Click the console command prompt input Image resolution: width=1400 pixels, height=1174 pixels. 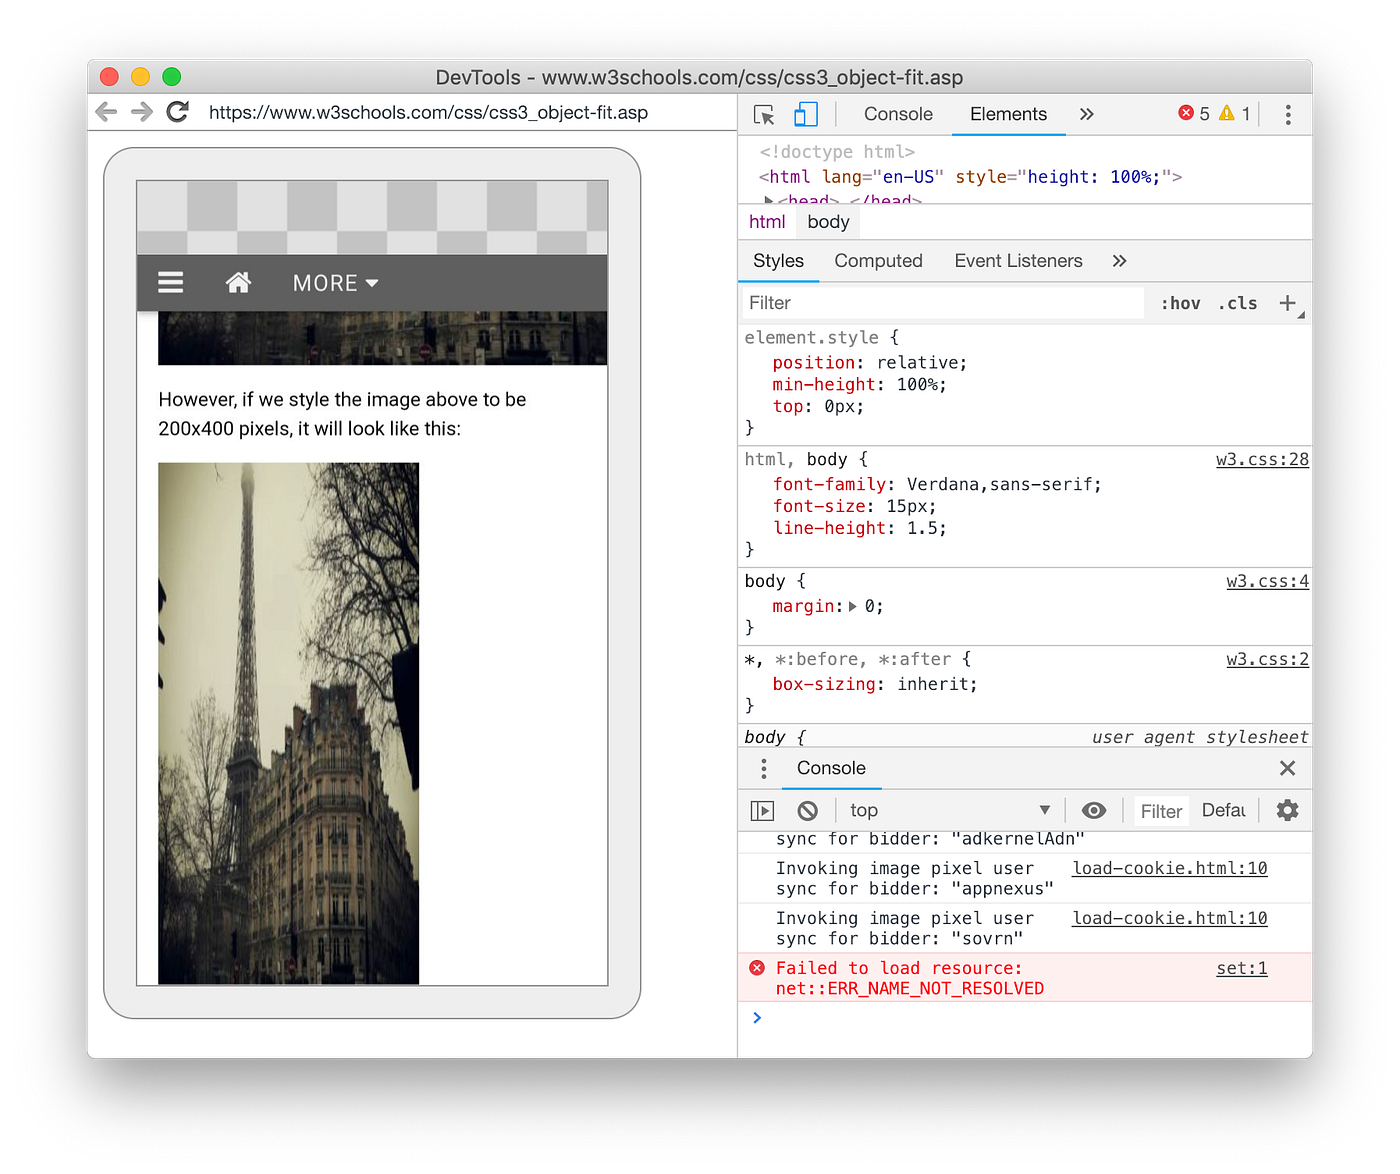click(900, 1018)
